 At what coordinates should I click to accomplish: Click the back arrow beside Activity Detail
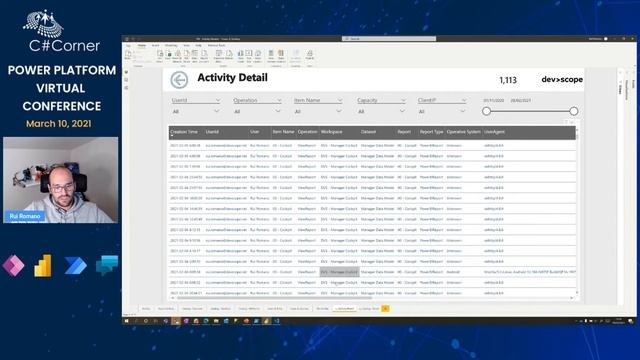click(x=179, y=80)
